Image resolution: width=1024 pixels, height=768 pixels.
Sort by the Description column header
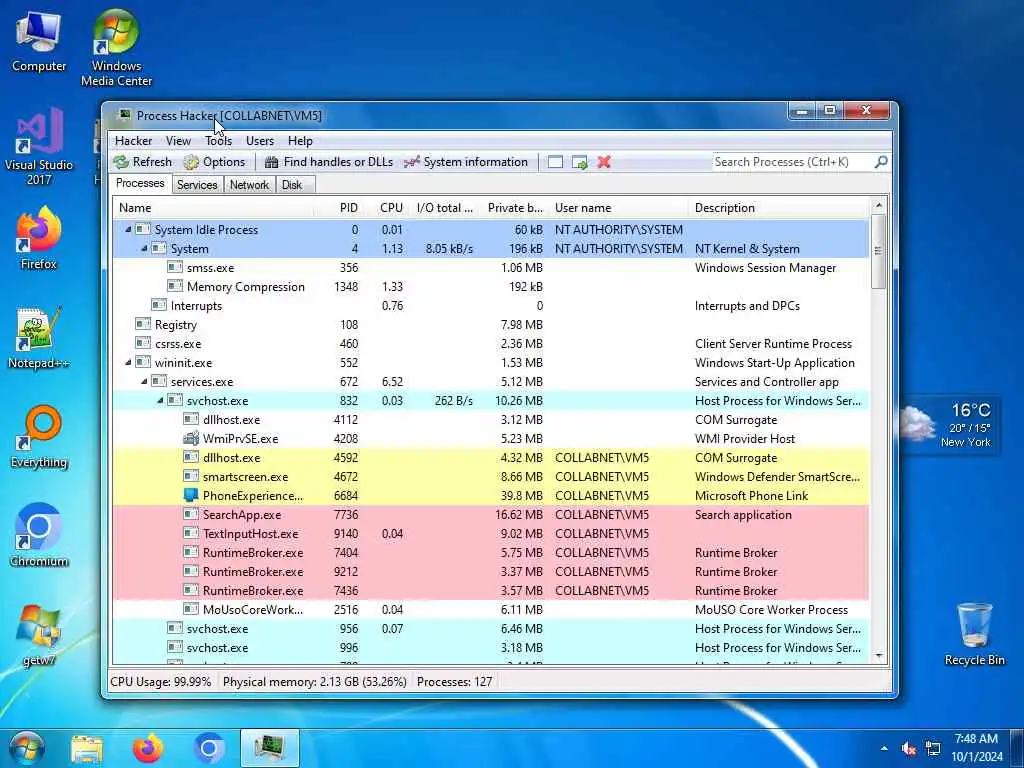pyautogui.click(x=780, y=208)
